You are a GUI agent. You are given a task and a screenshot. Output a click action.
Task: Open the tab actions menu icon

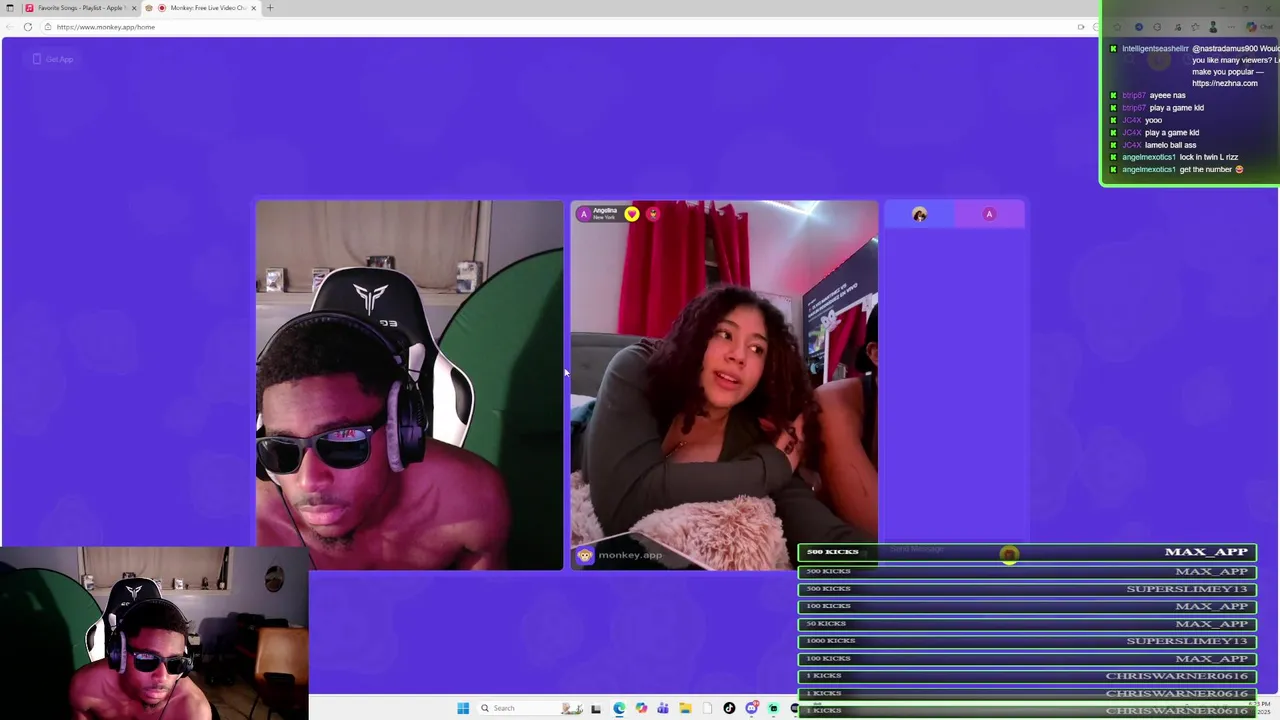pyautogui.click(x=10, y=8)
